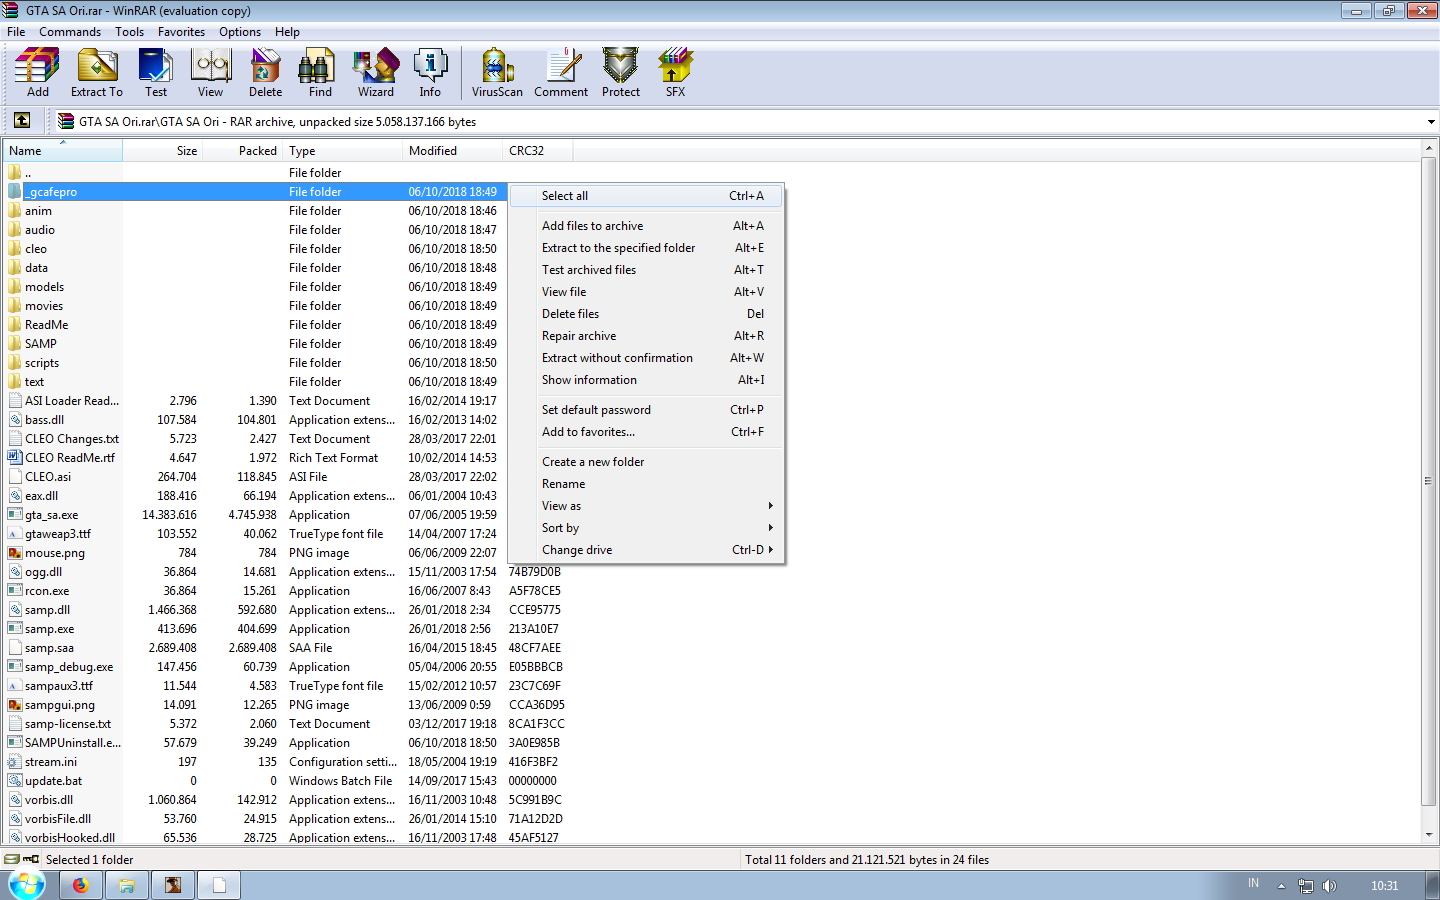This screenshot has width=1440, height=900.
Task: Click the Add toolbar icon
Action: [37, 73]
